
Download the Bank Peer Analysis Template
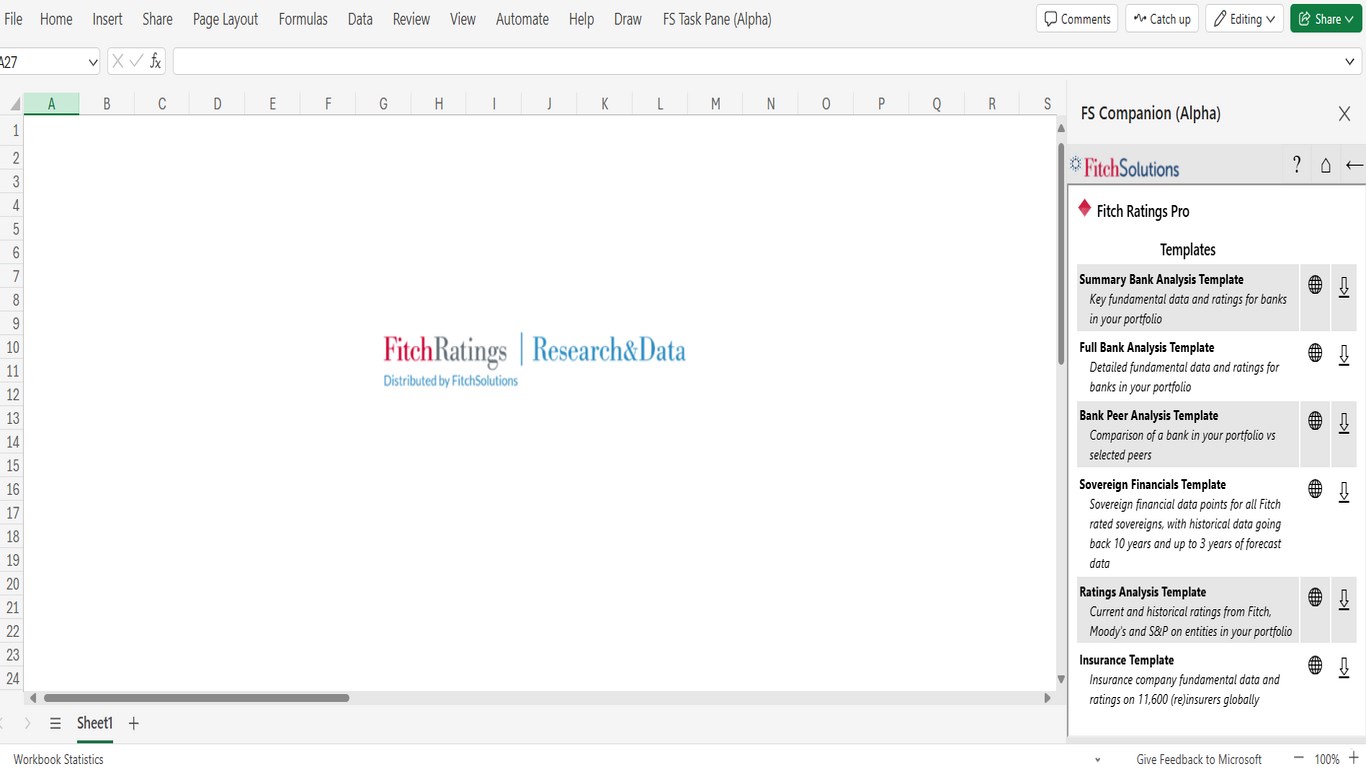(1344, 423)
